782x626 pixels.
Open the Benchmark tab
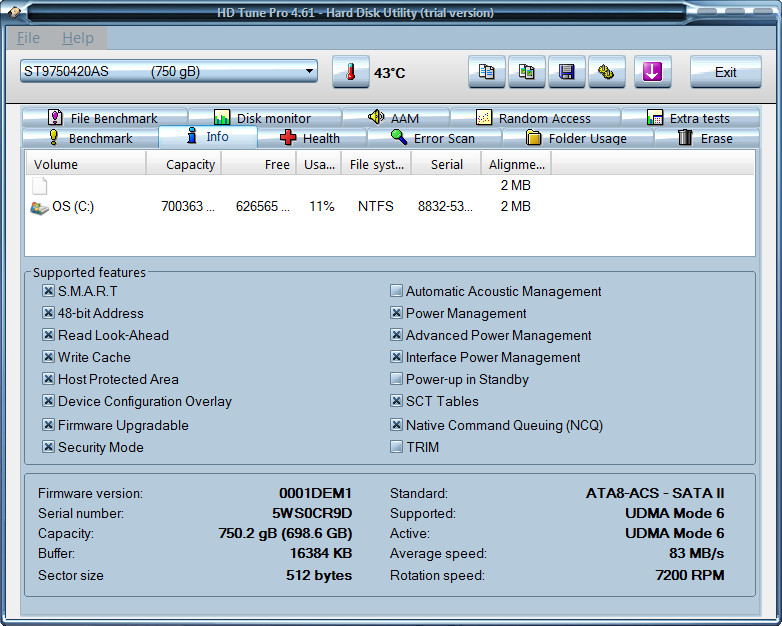point(88,138)
